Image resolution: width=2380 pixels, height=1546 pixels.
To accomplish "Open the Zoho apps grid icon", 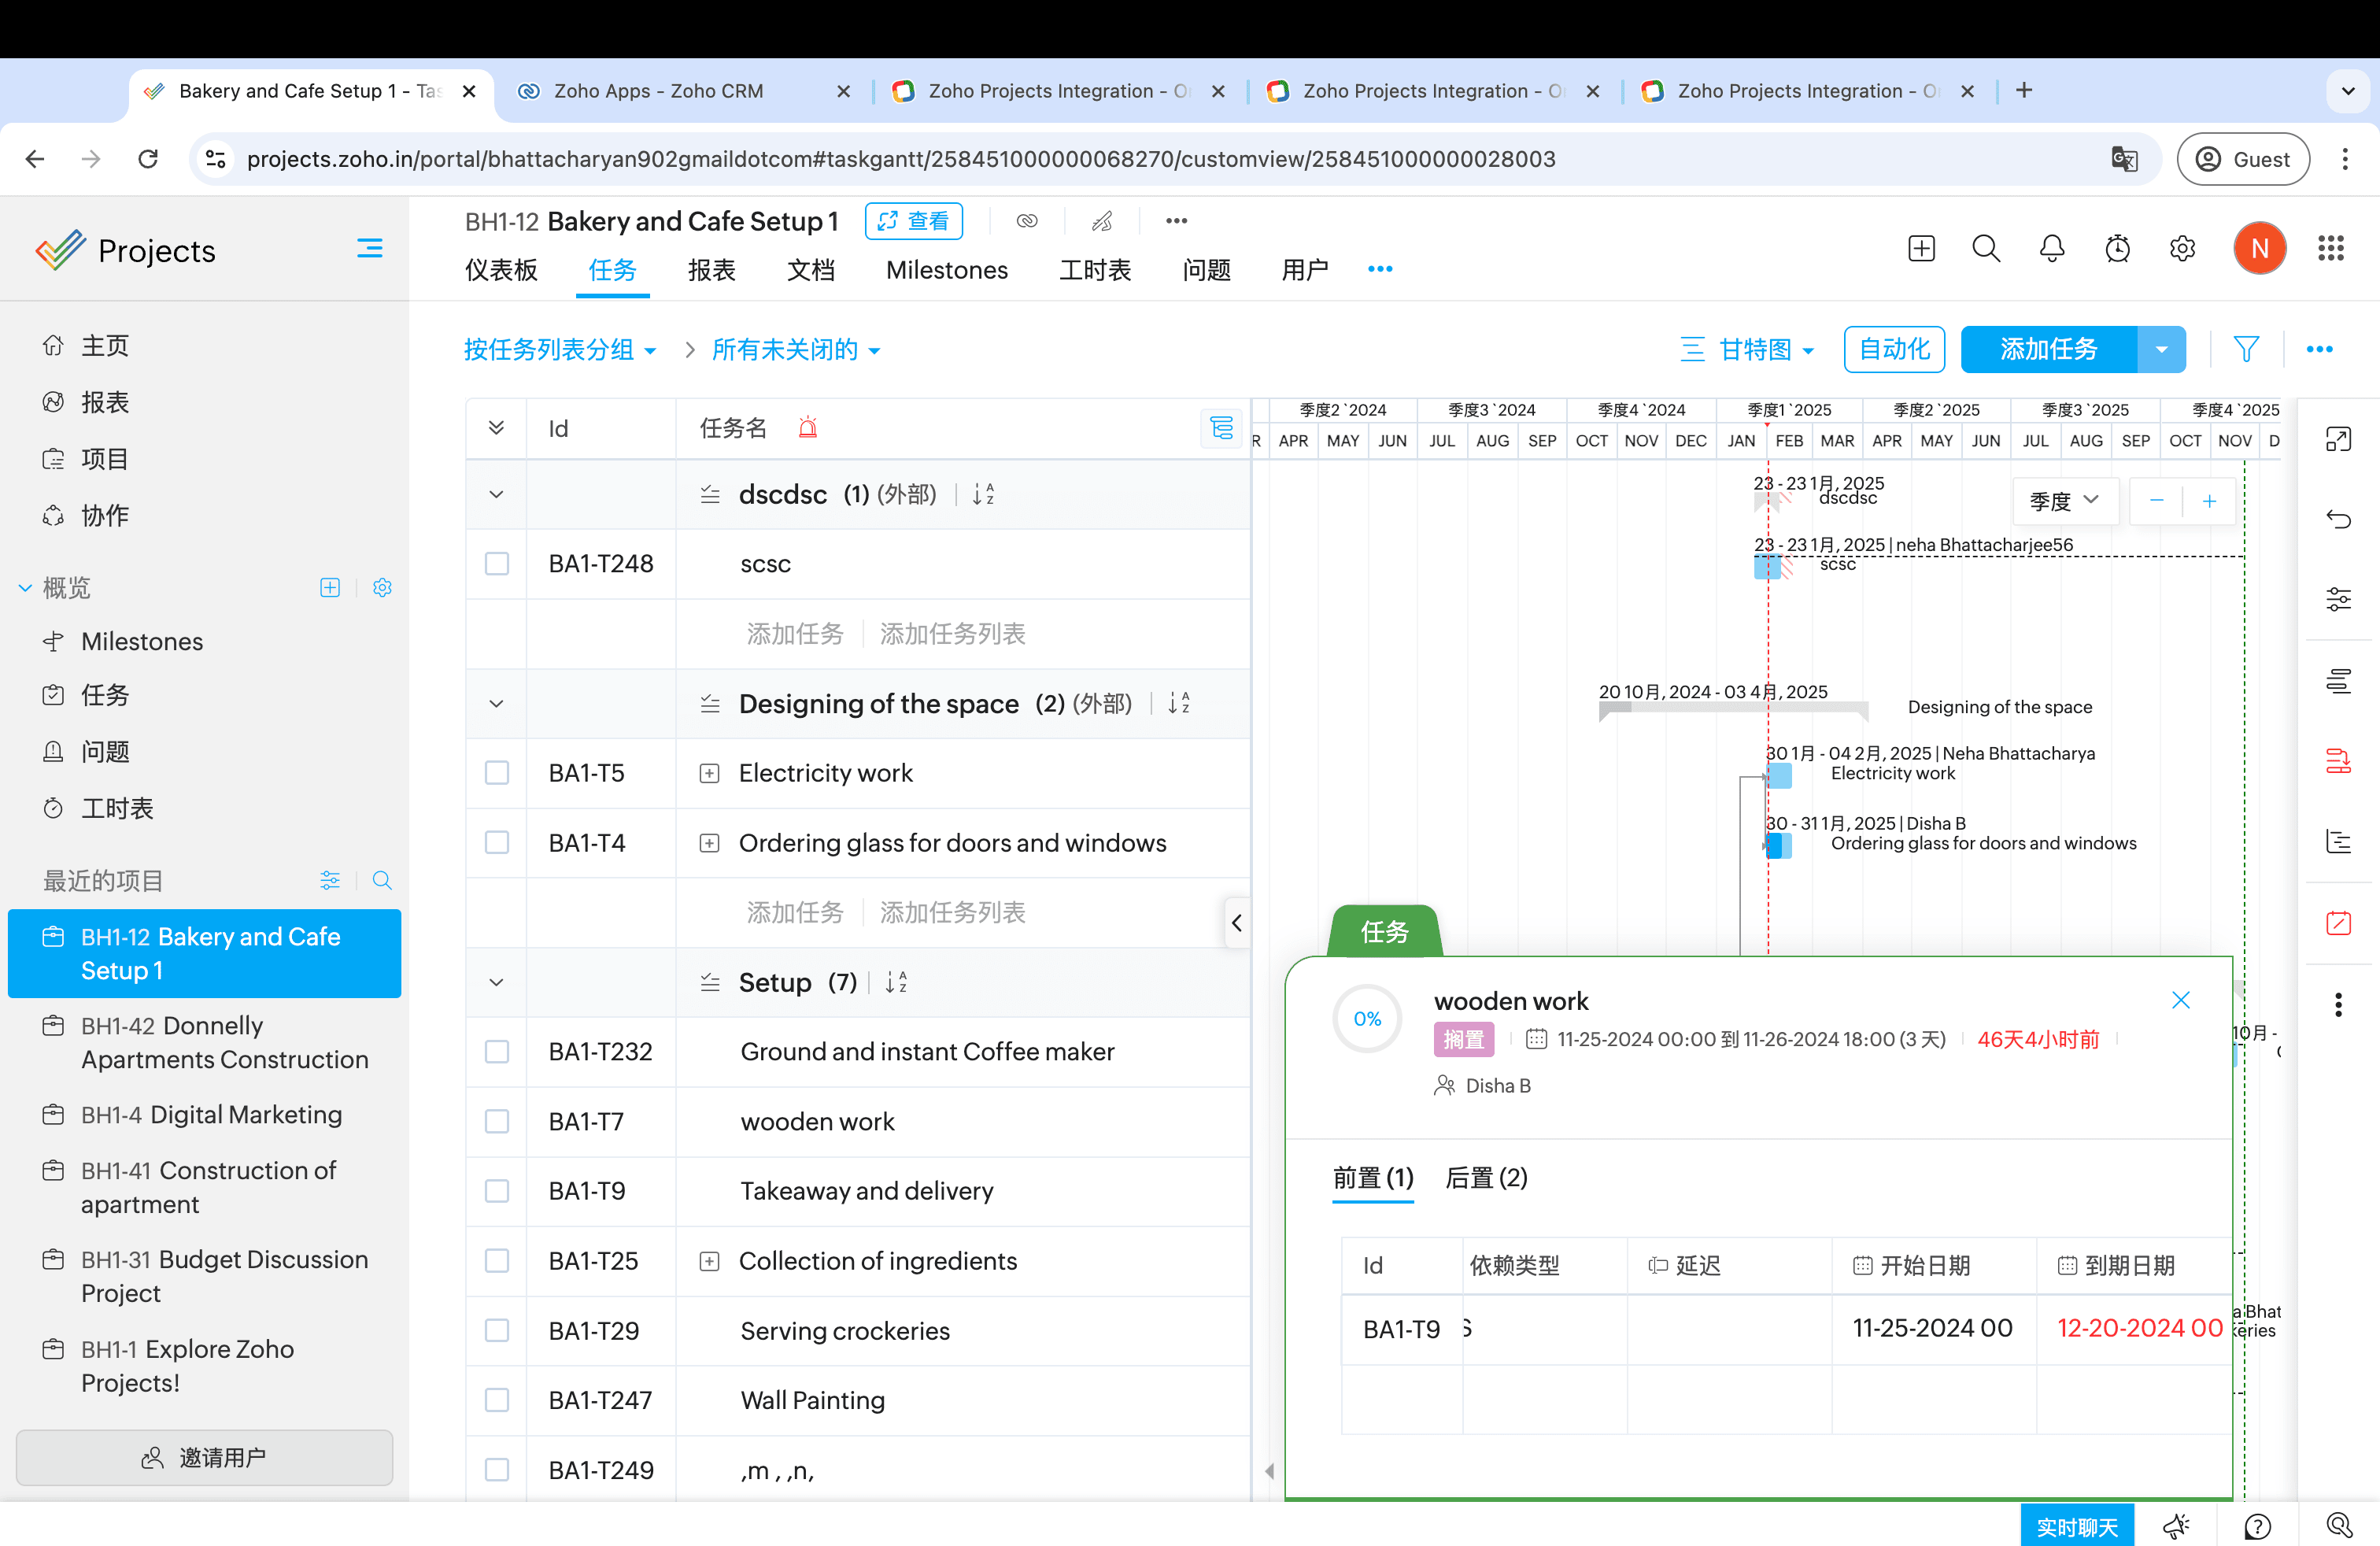I will pos(2331,248).
